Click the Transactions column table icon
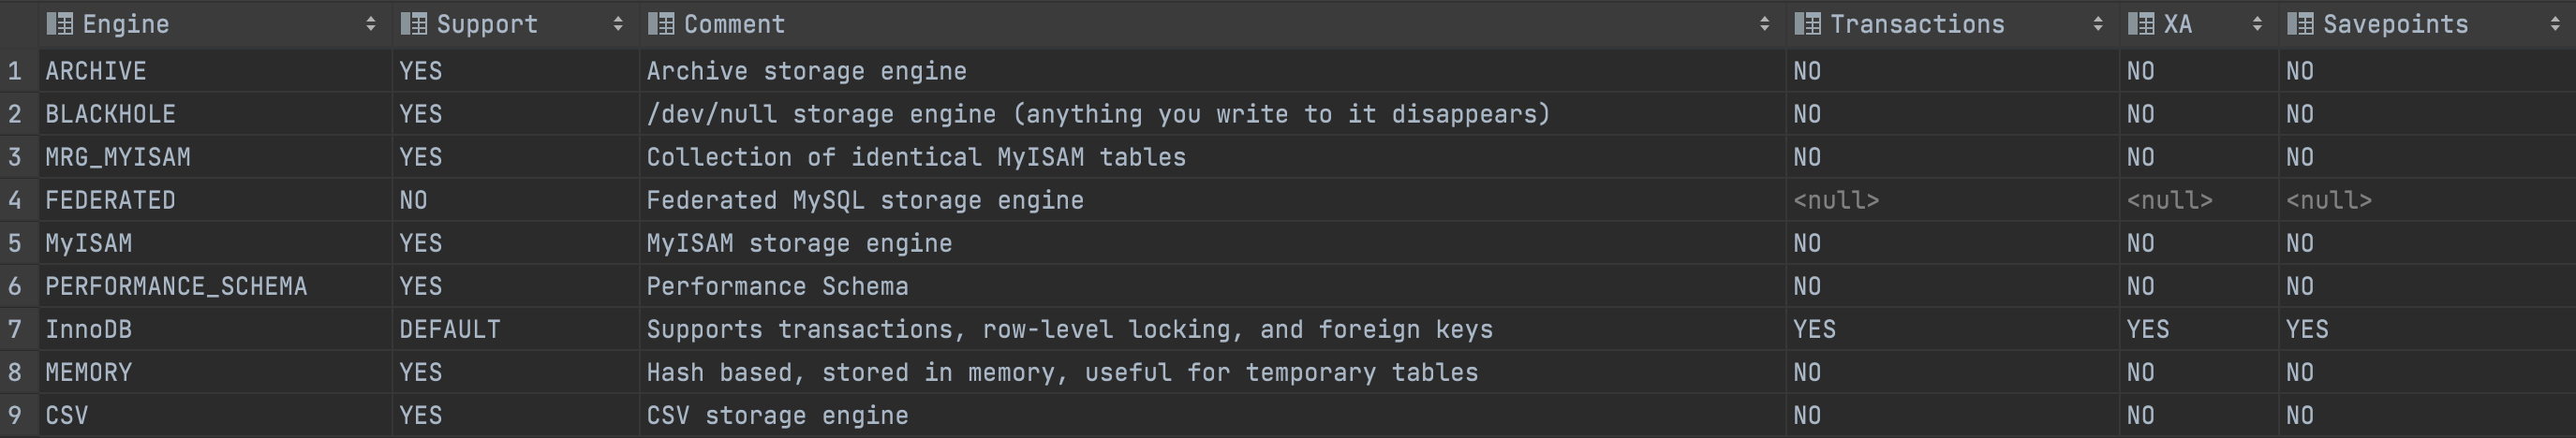This screenshot has height=438, width=2576. [x=1808, y=24]
